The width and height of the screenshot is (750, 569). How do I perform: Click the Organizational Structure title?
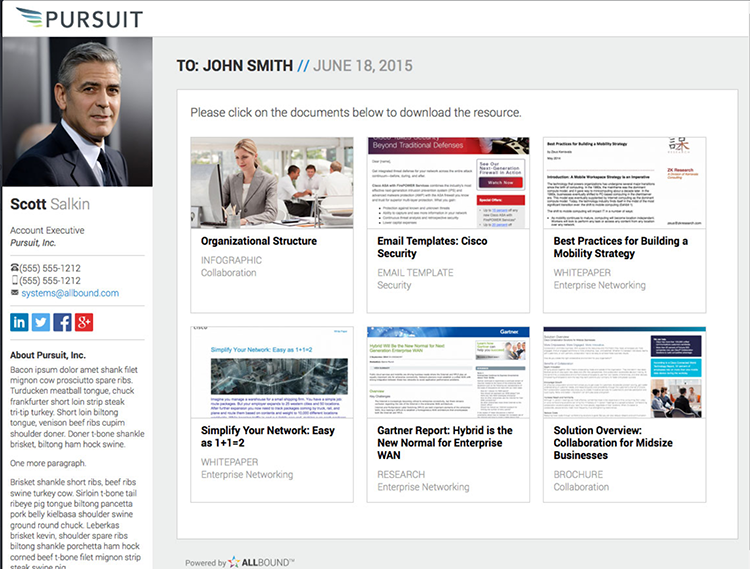coord(259,241)
